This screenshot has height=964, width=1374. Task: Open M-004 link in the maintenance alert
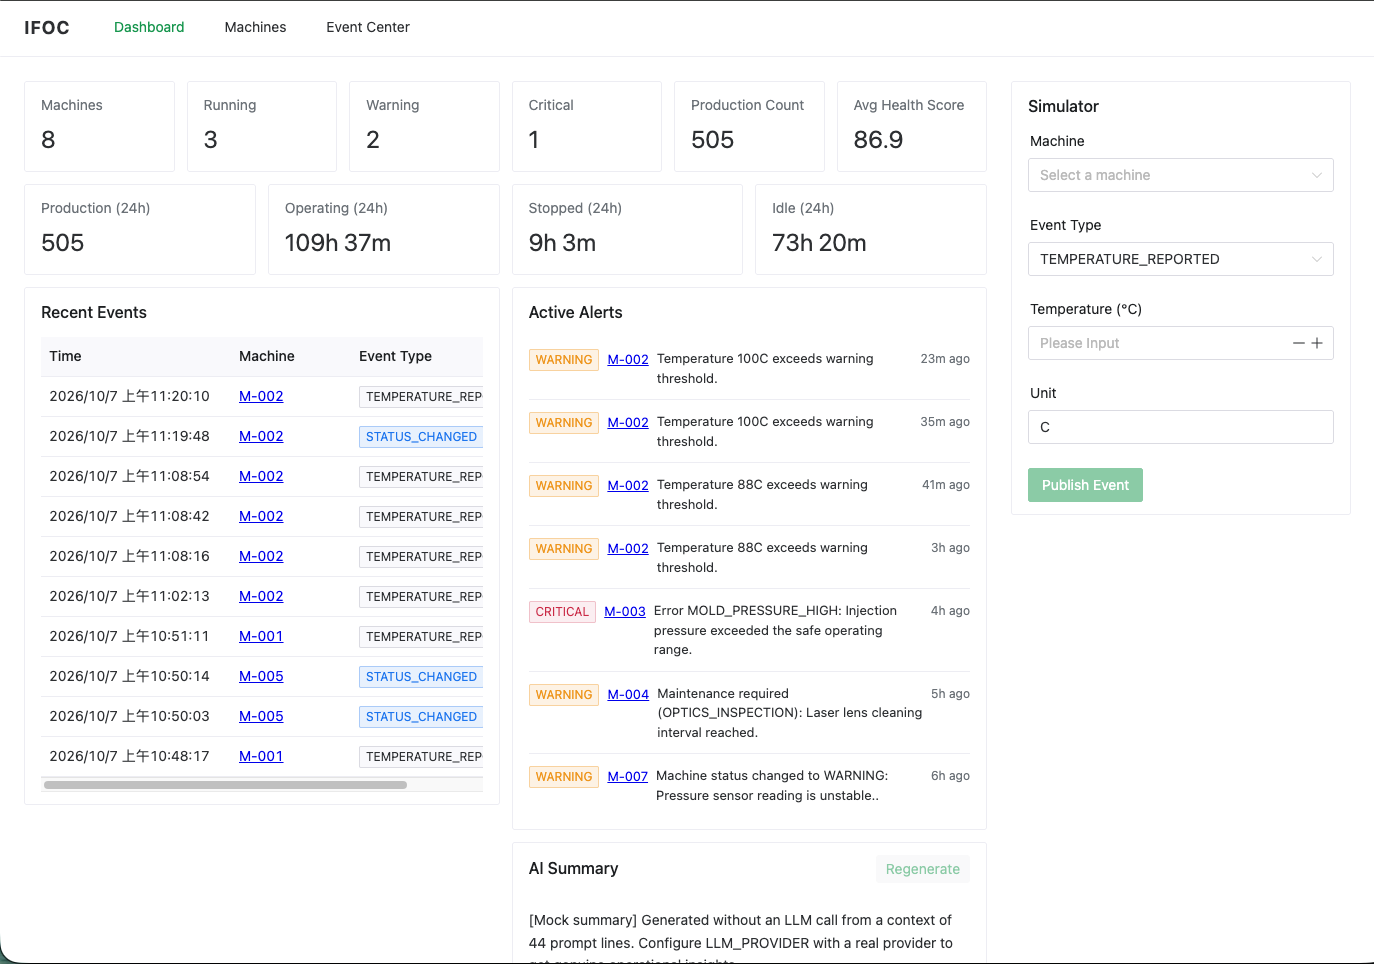[x=628, y=694]
